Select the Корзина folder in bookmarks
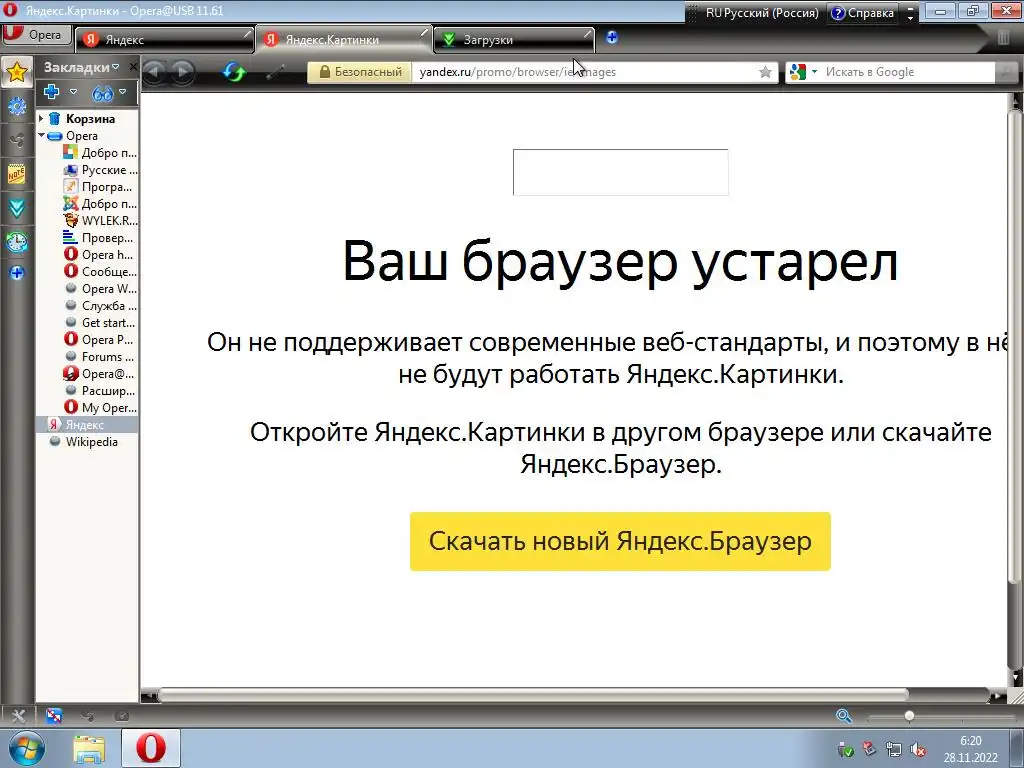This screenshot has width=1024, height=768. click(x=90, y=119)
